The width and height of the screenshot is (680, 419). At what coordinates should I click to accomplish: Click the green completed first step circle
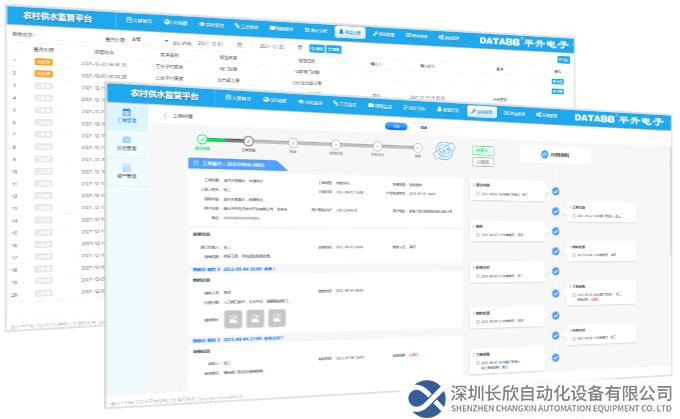pos(202,141)
